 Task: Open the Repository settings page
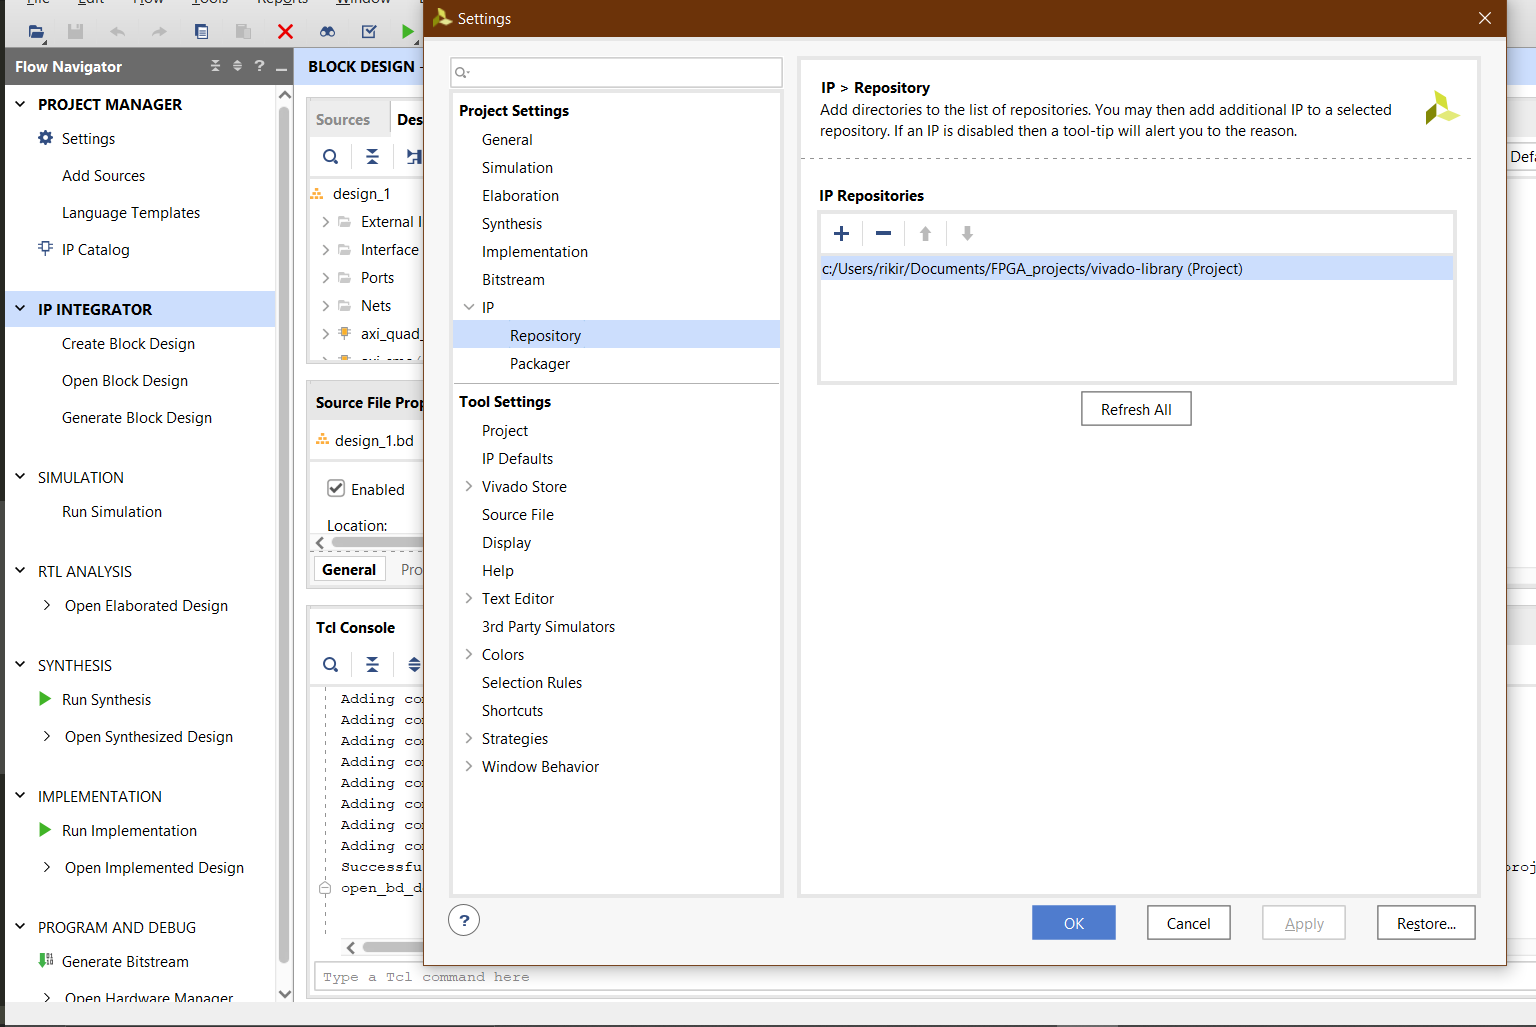pos(616,335)
